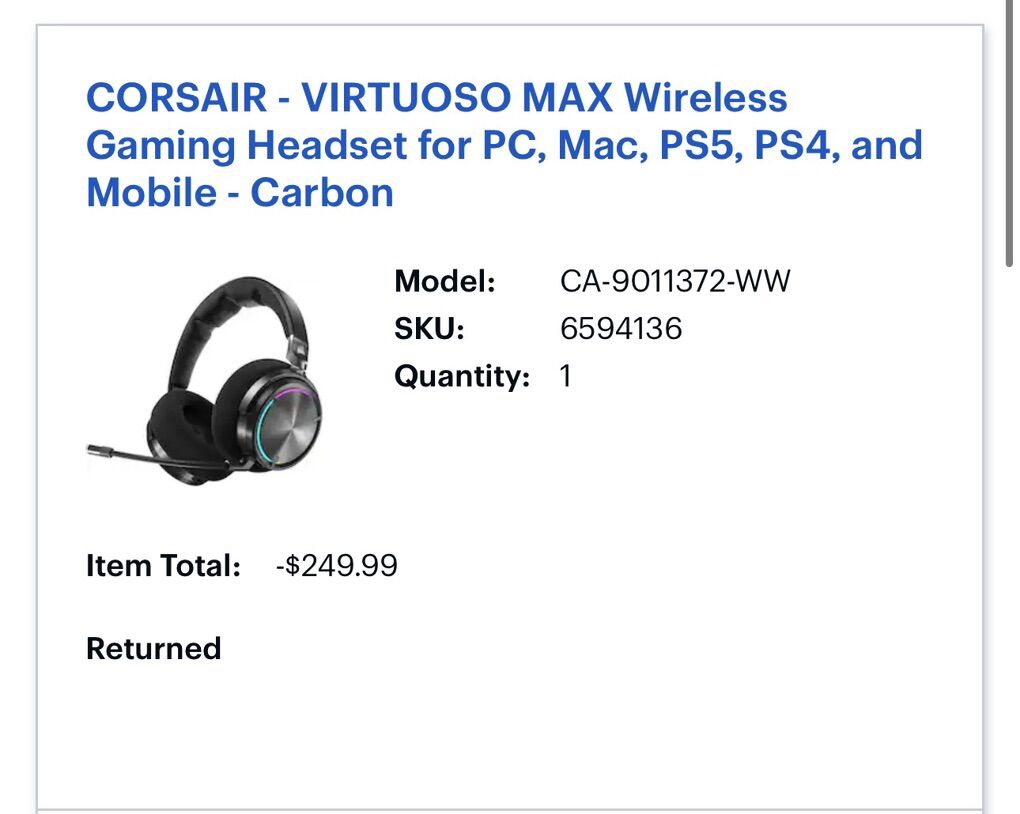This screenshot has height=814, width=1020.
Task: Click the word CORSAIR in the title
Action: click(176, 98)
